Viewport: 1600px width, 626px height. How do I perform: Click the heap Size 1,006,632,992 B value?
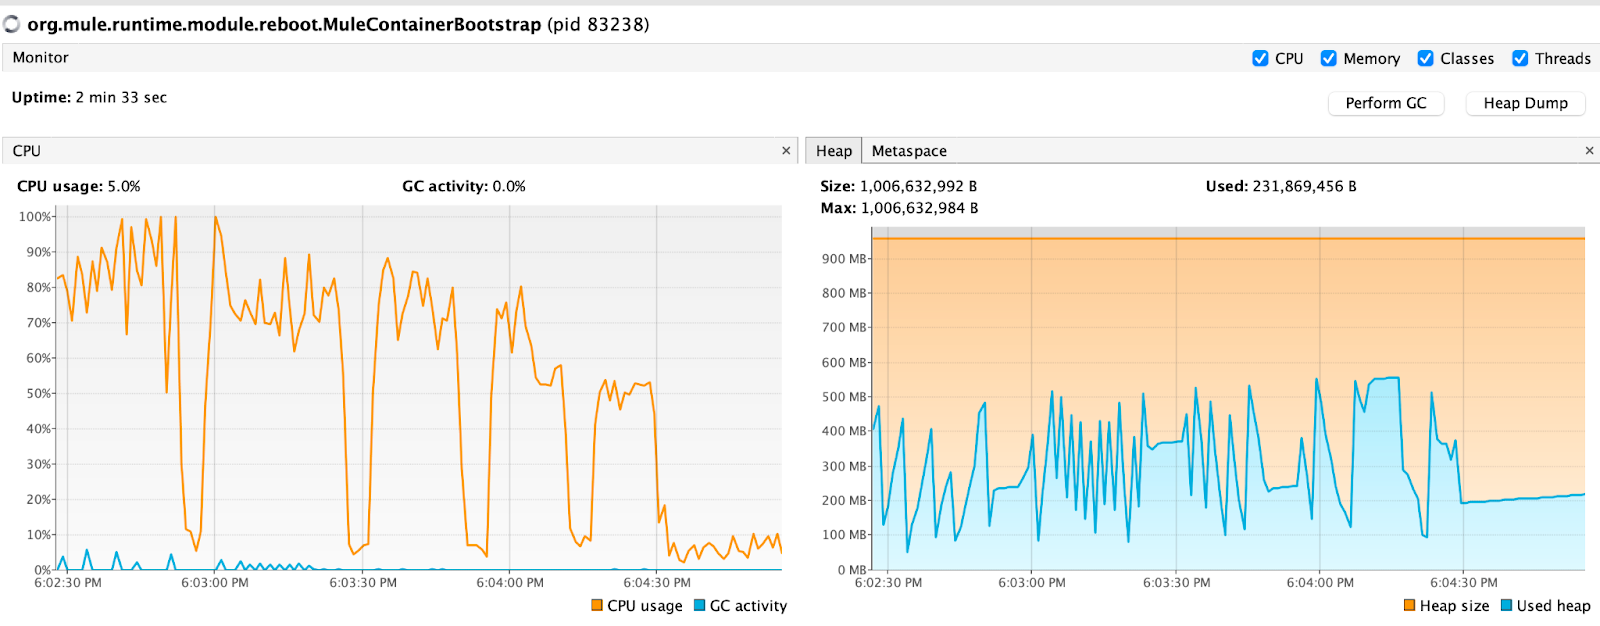918,187
